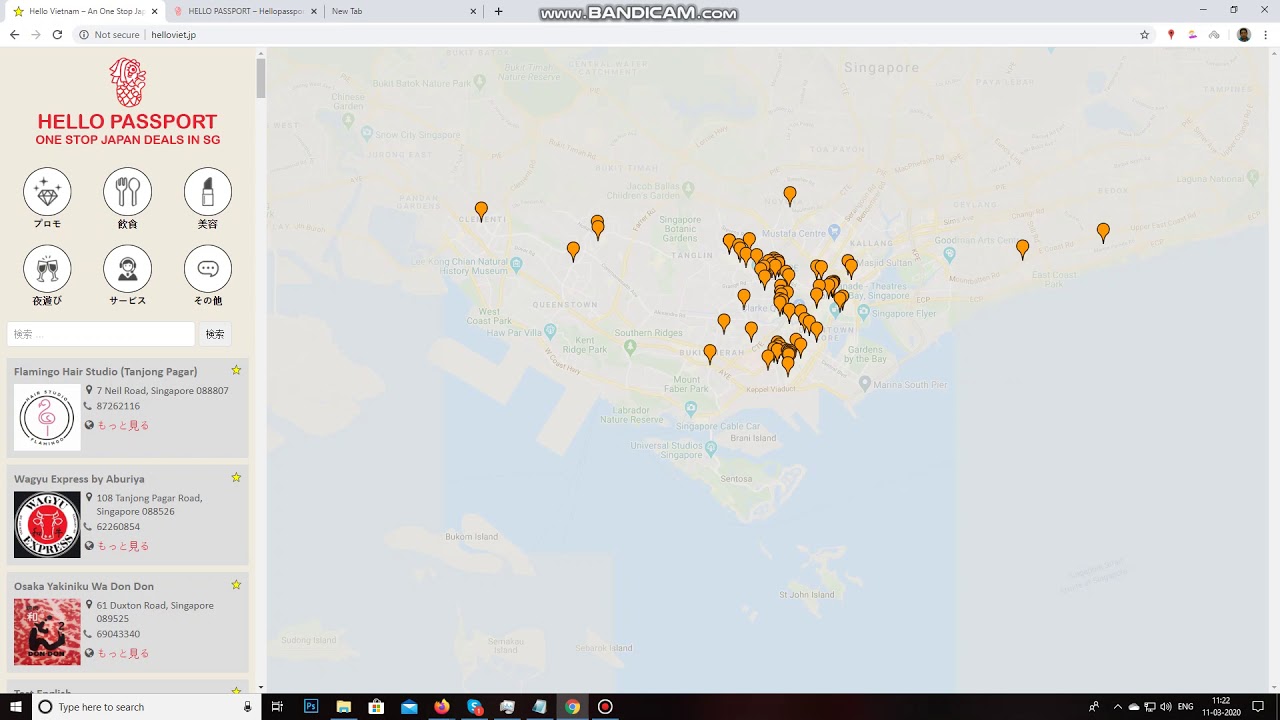The width and height of the screenshot is (1280, 720).
Task: Bookmark this page with the address bar star
Action: click(x=1145, y=35)
